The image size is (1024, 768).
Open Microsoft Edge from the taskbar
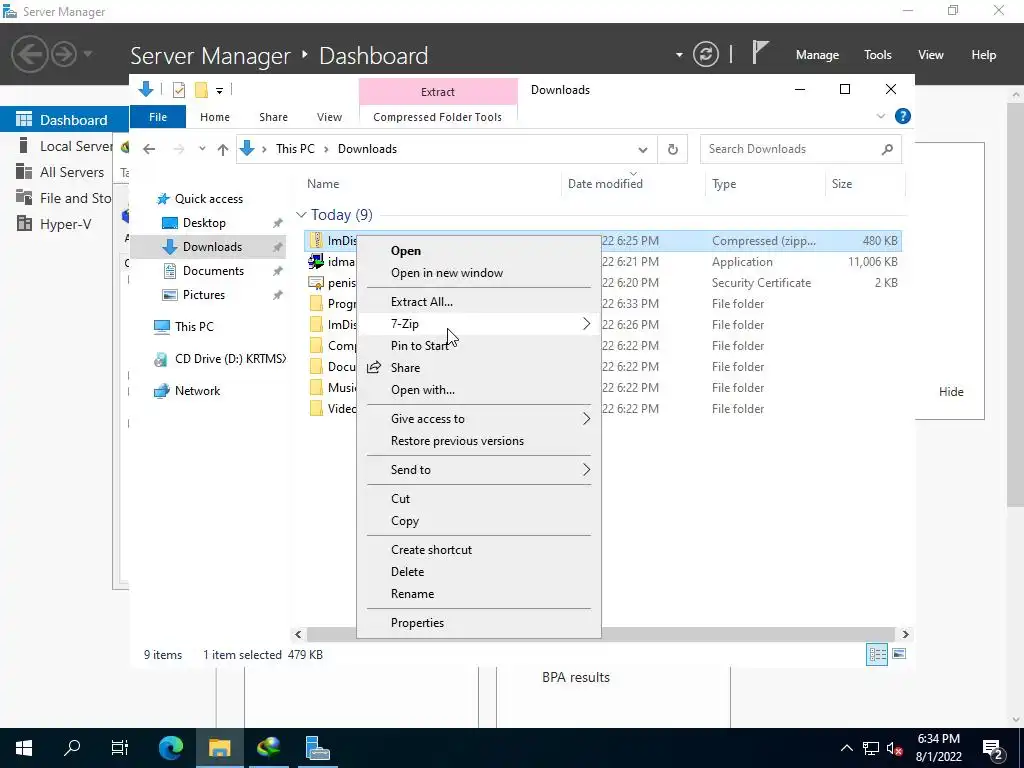pos(171,748)
